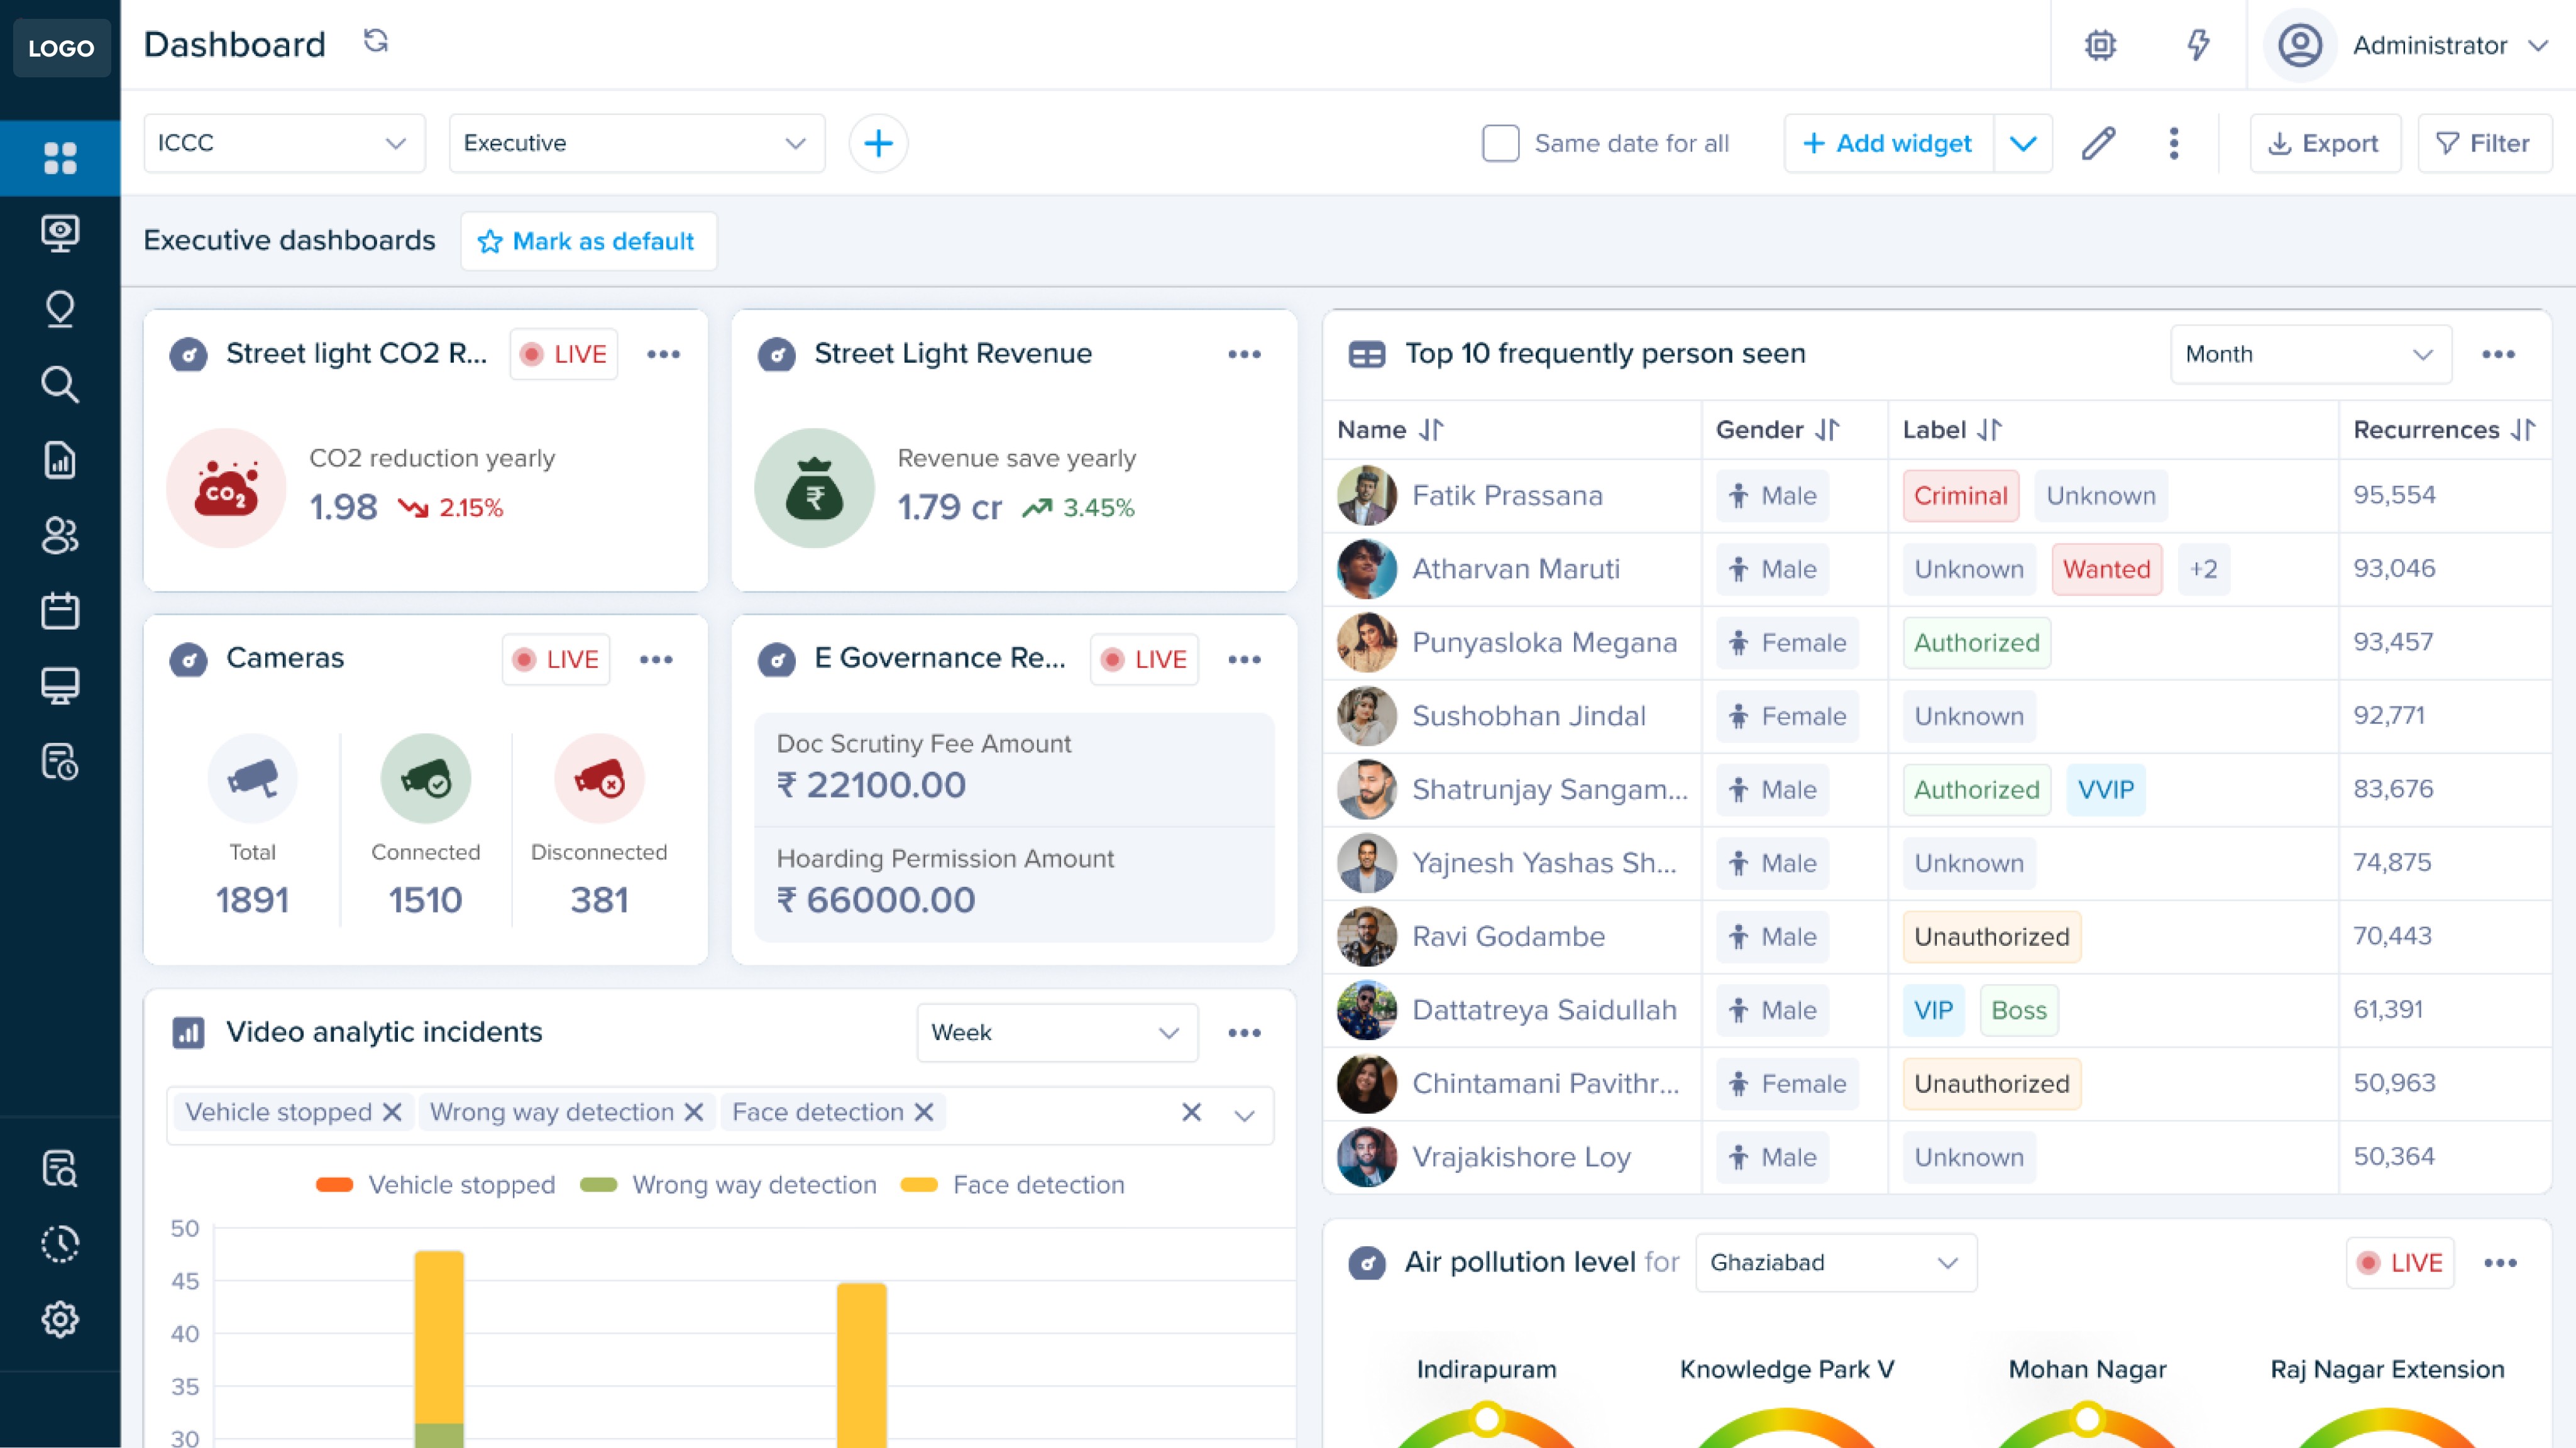Click Fatik Prassana's profile thumbnail
2576x1448 pixels.
pos(1366,495)
